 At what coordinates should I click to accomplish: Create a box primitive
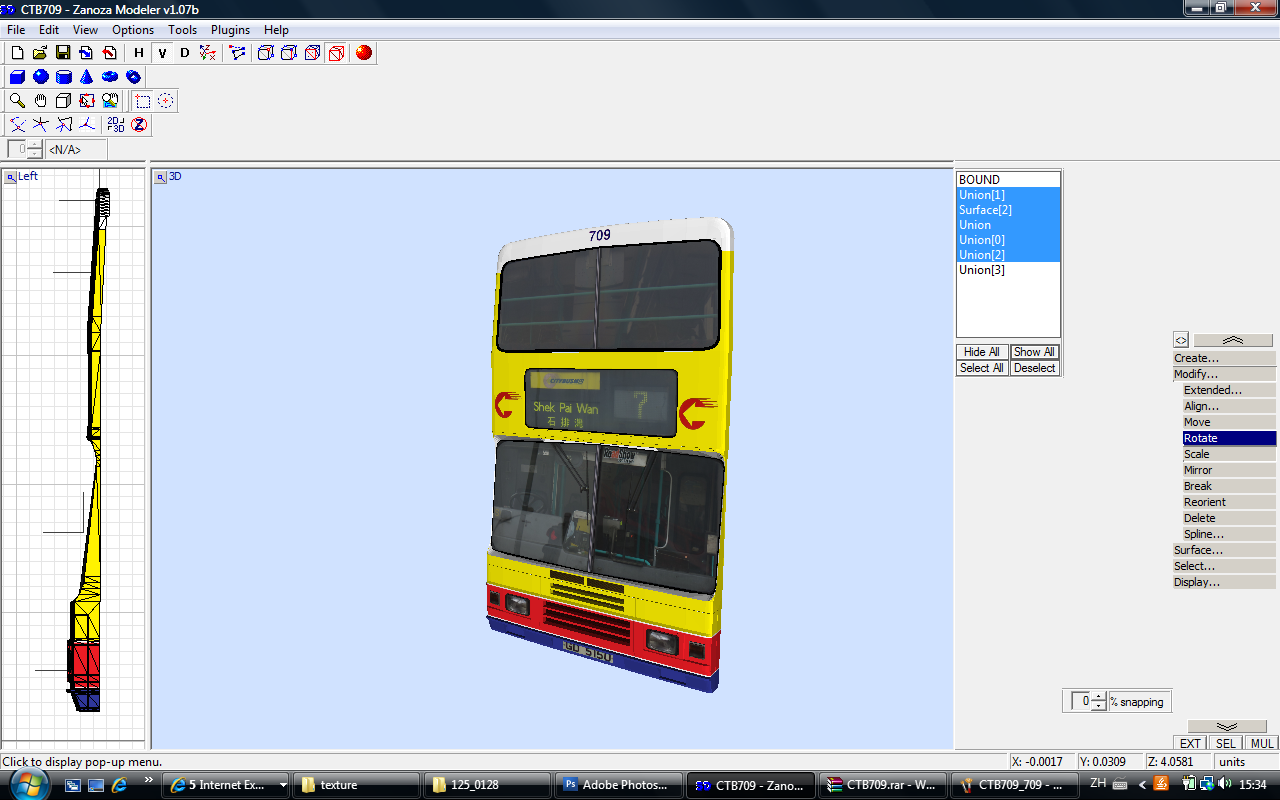[x=17, y=77]
